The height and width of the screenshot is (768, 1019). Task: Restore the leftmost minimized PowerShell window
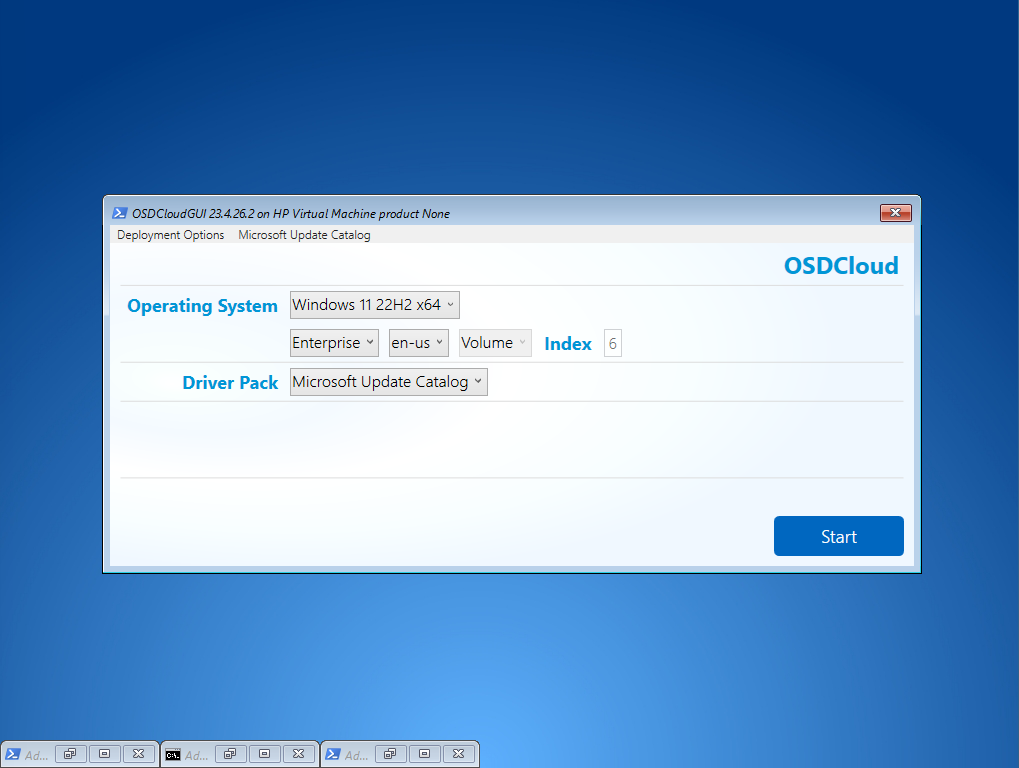click(x=70, y=754)
